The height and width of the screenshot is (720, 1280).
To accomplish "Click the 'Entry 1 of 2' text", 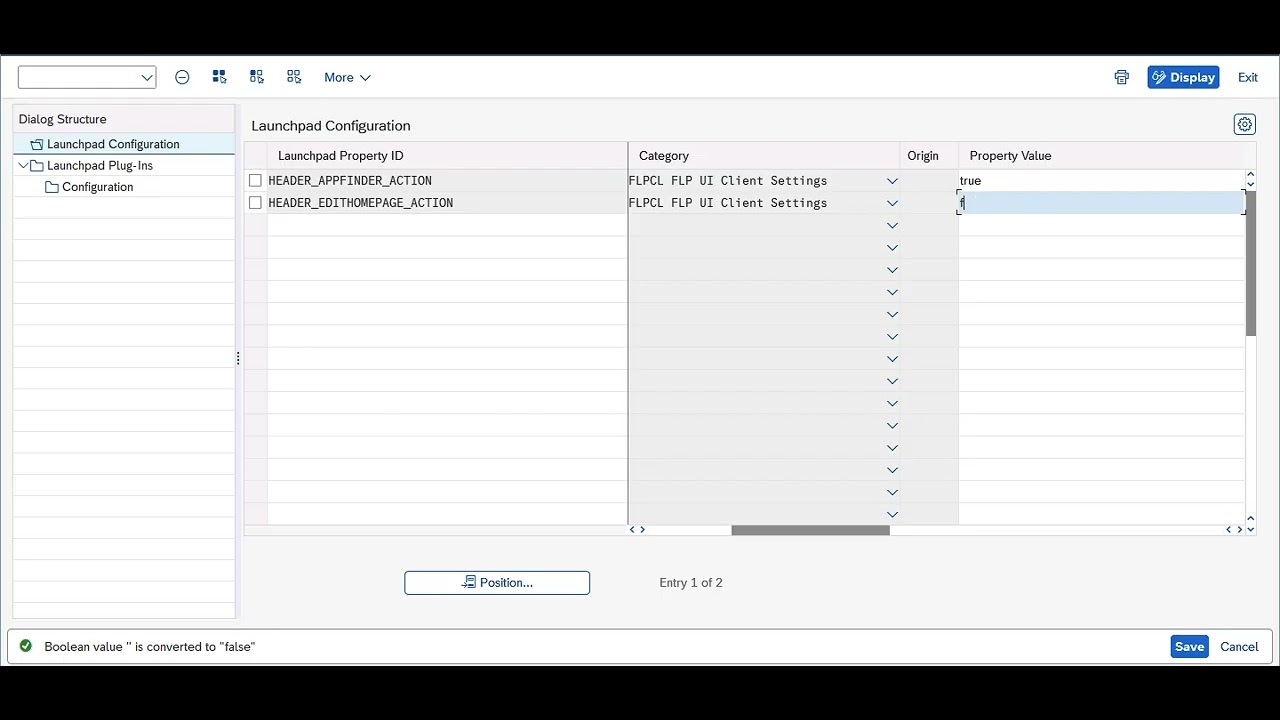I will point(691,583).
